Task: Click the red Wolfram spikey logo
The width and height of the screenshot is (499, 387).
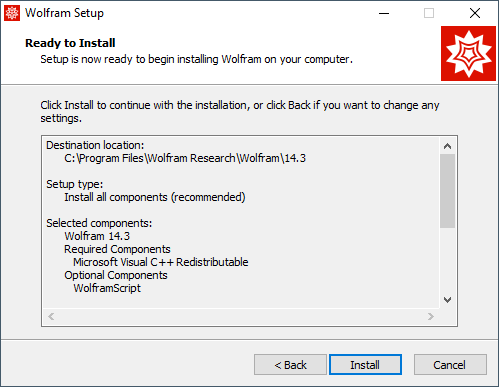Action: point(468,53)
